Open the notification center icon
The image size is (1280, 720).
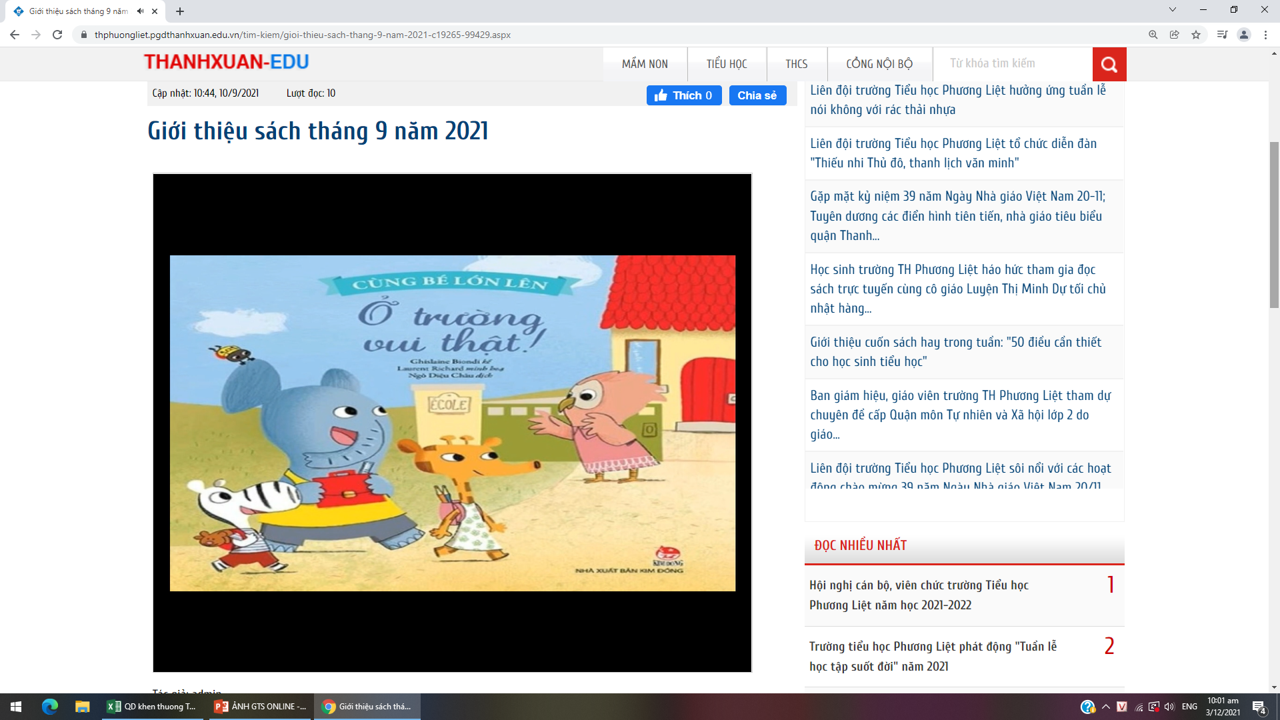coord(1260,707)
